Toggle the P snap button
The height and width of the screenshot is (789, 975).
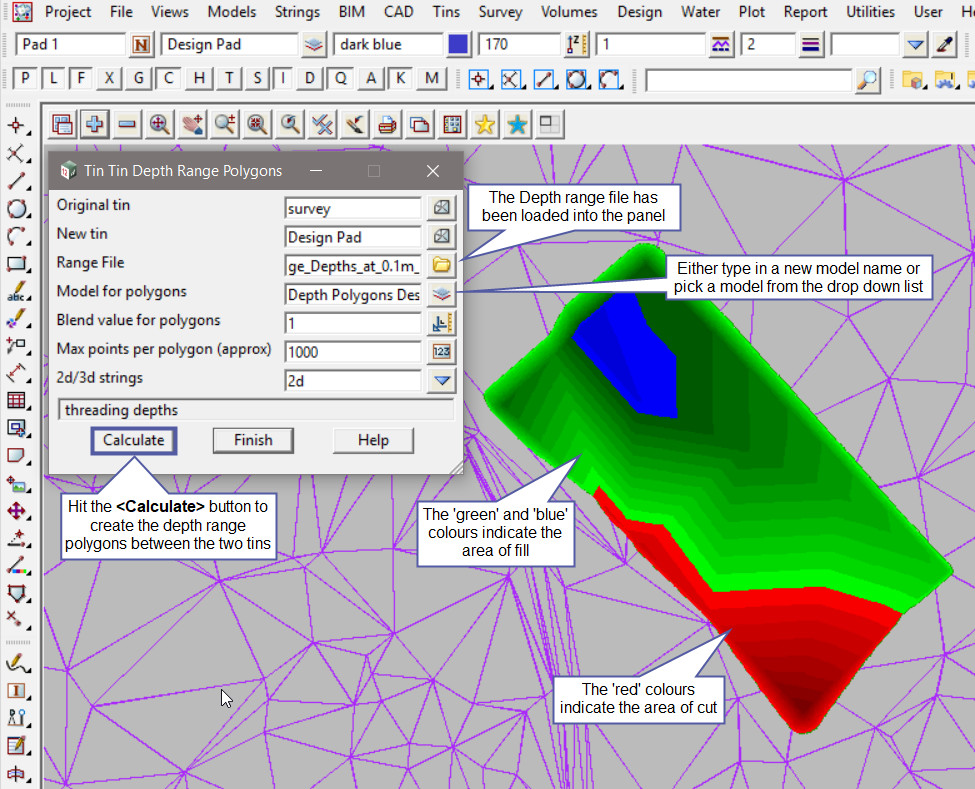point(25,79)
